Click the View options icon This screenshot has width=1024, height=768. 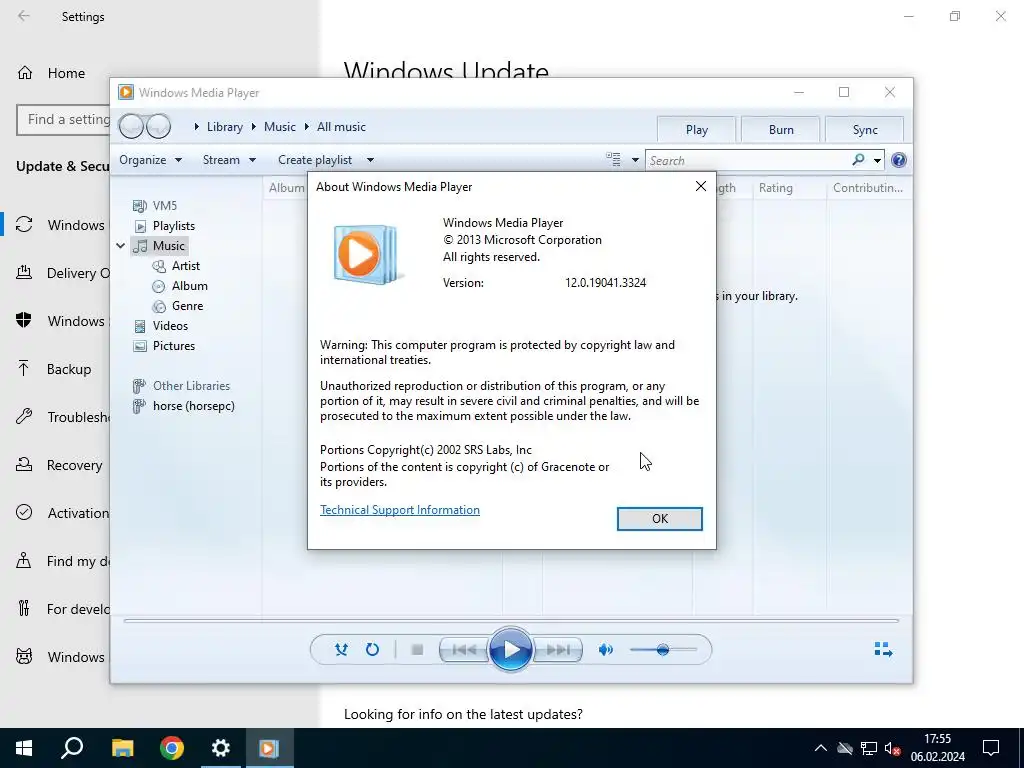pos(613,159)
